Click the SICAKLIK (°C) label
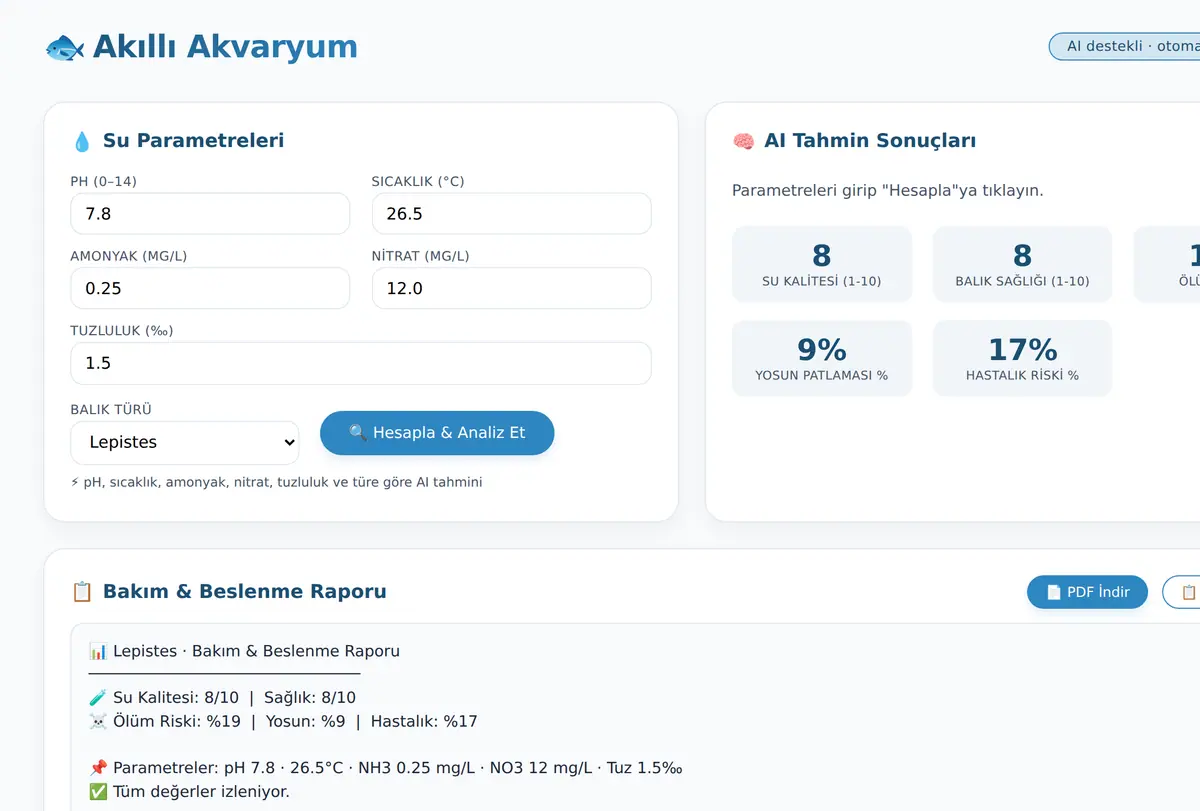Viewport: 1200px width, 811px height. point(418,181)
